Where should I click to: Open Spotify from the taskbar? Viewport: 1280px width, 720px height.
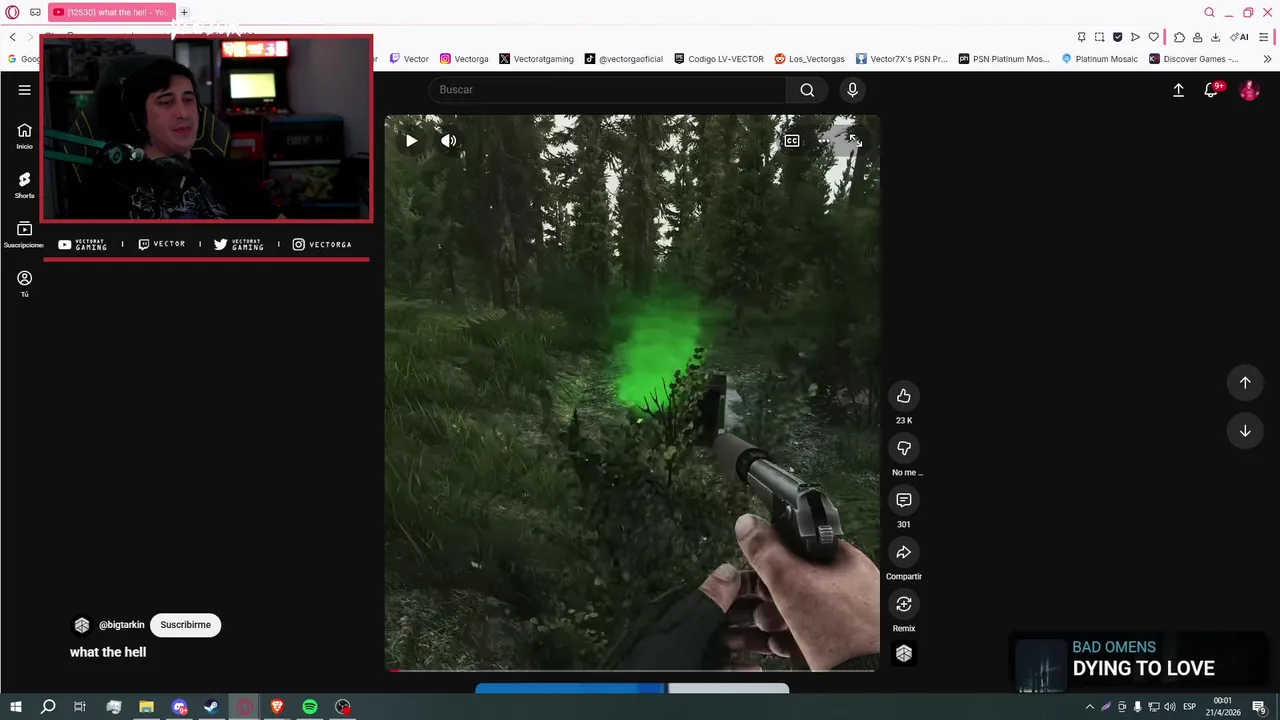[x=310, y=707]
